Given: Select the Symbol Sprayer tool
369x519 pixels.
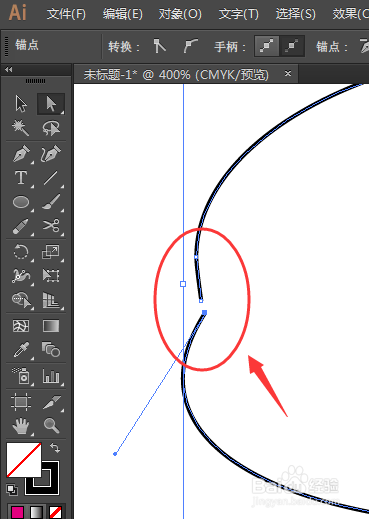Looking at the screenshot, I should pos(21,376).
